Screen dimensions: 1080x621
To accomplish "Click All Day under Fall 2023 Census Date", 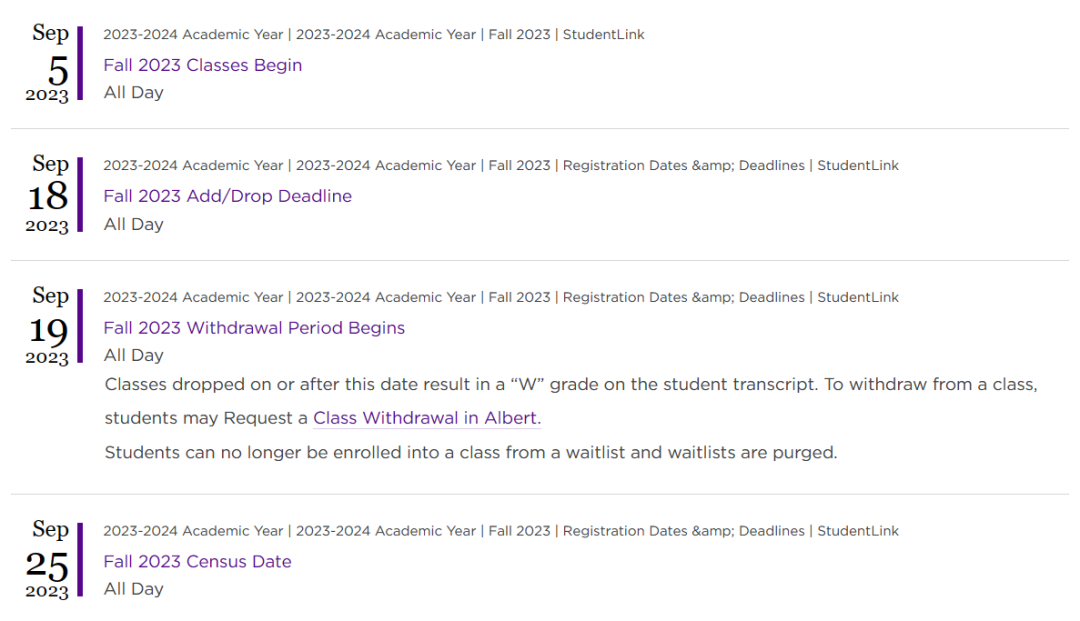I will click(134, 589).
